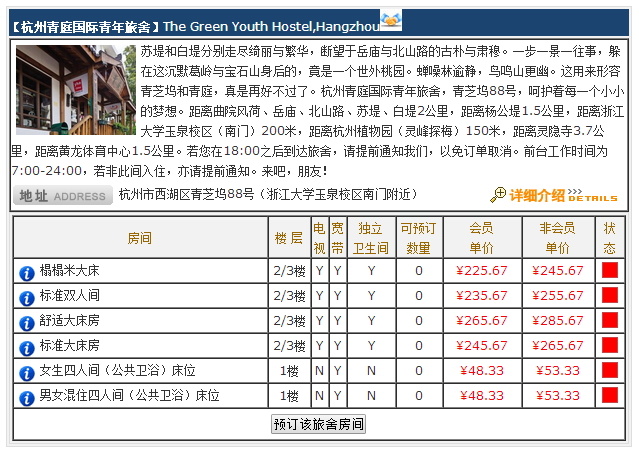
Task: Click the 房间 column header
Action: click(140, 238)
